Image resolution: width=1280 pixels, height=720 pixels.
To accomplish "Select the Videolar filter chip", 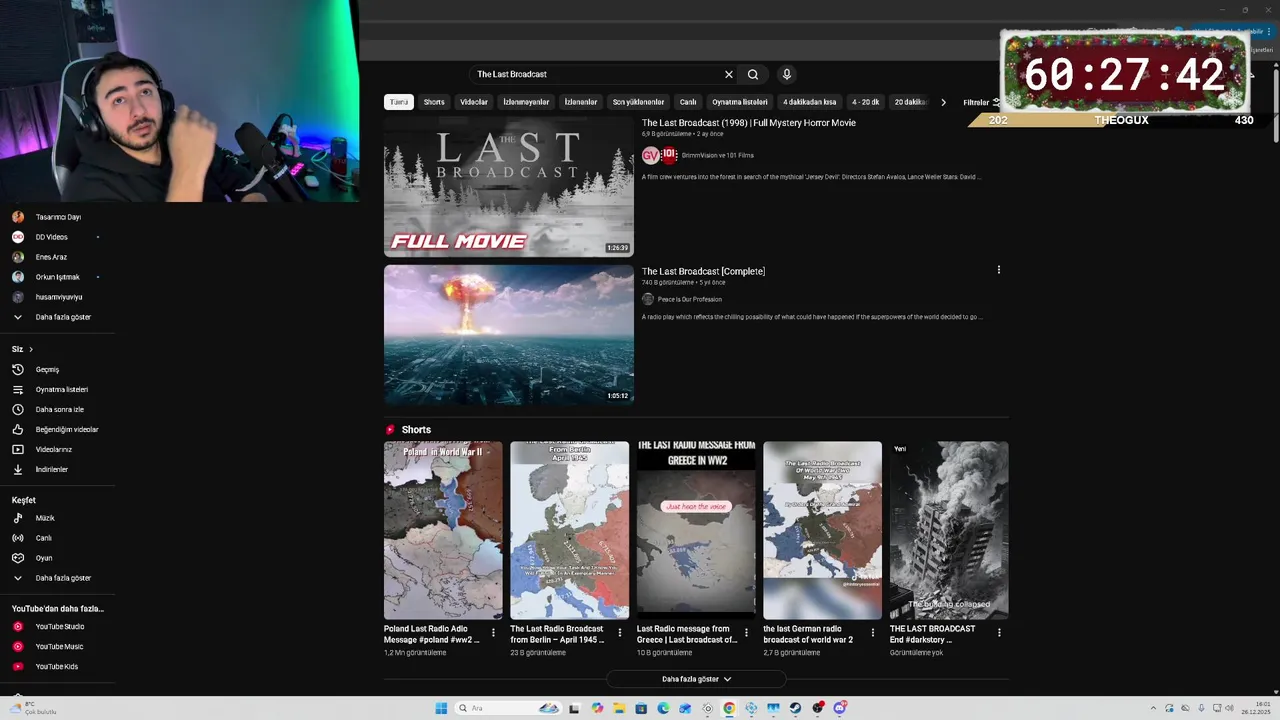I will coord(474,102).
